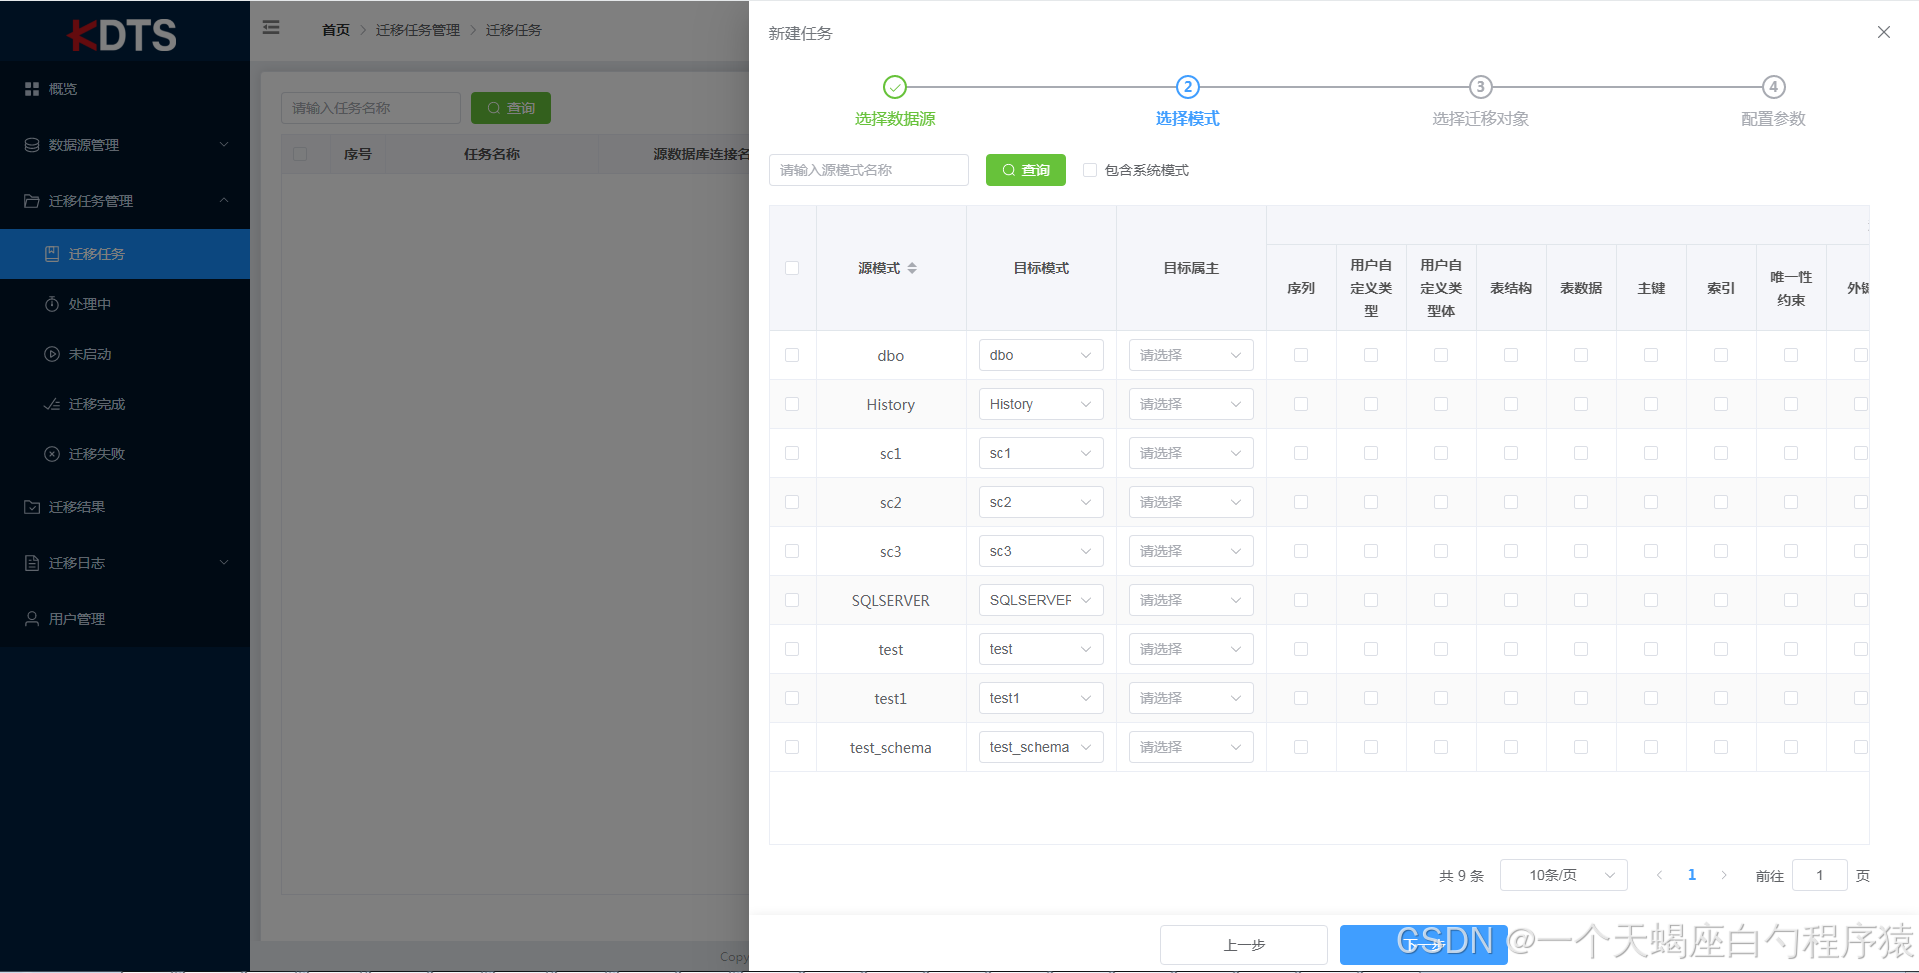1919x973 pixels.
Task: Click the 迁移结果 folder-check icon
Action: [x=32, y=507]
